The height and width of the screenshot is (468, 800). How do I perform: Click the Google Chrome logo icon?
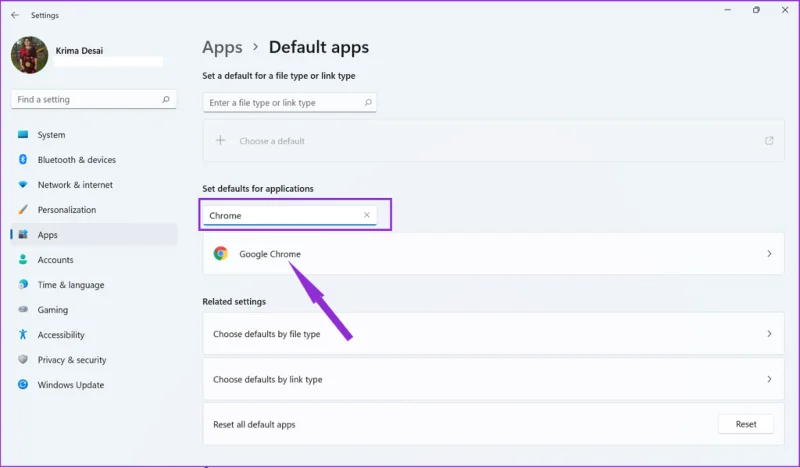coord(220,253)
